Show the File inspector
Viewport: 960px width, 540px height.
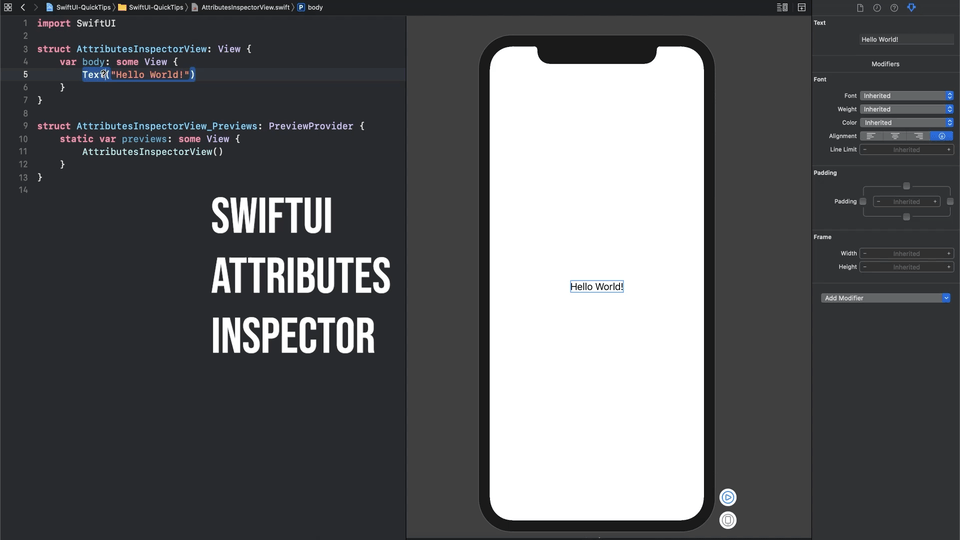pyautogui.click(x=860, y=8)
